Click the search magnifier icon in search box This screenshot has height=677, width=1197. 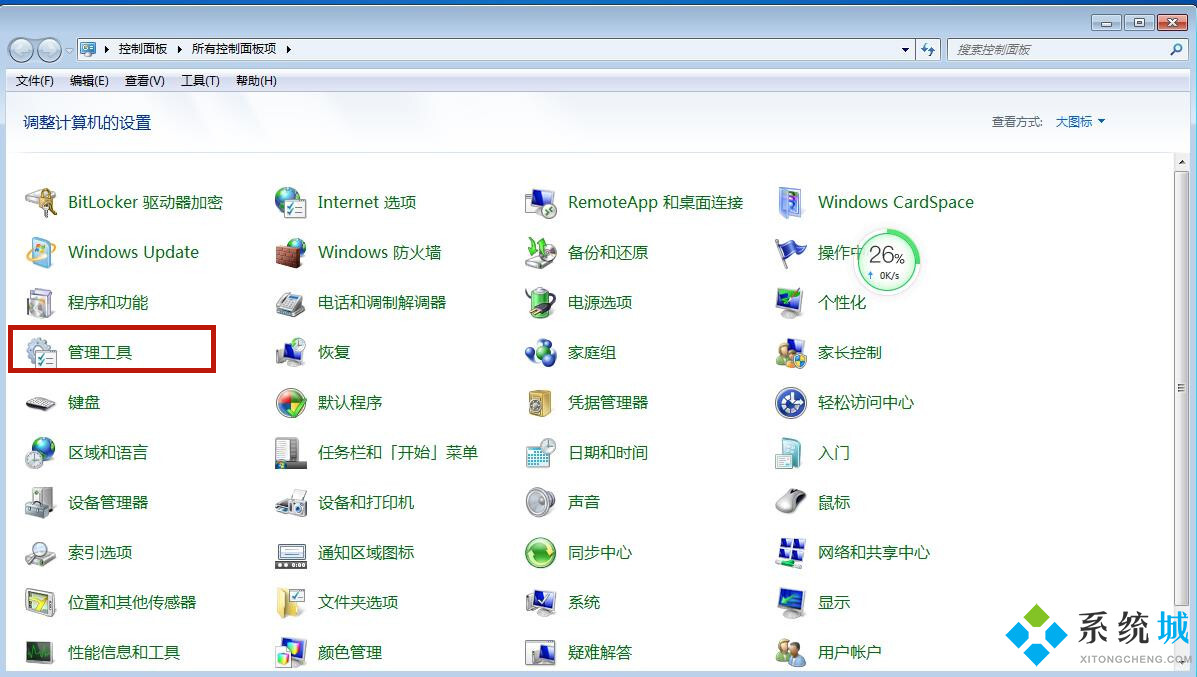(x=1176, y=50)
